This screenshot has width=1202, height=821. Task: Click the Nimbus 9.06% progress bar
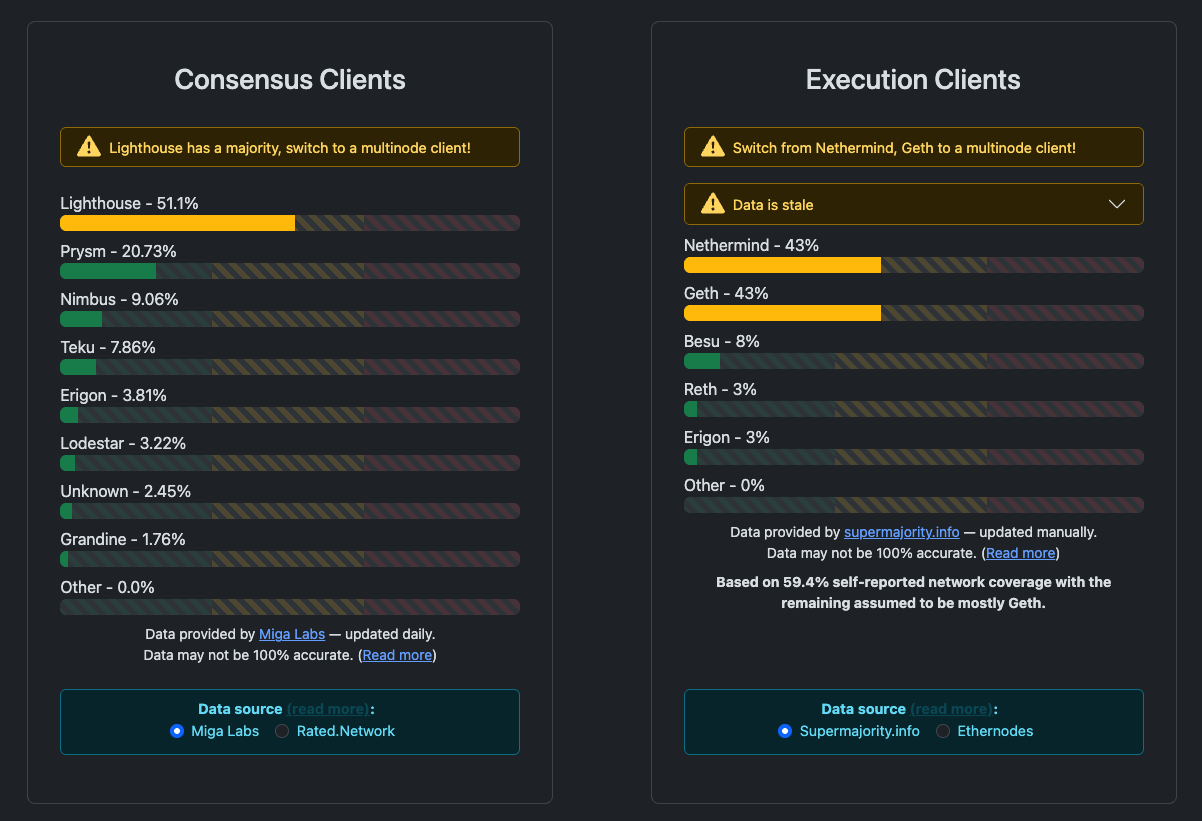point(290,319)
